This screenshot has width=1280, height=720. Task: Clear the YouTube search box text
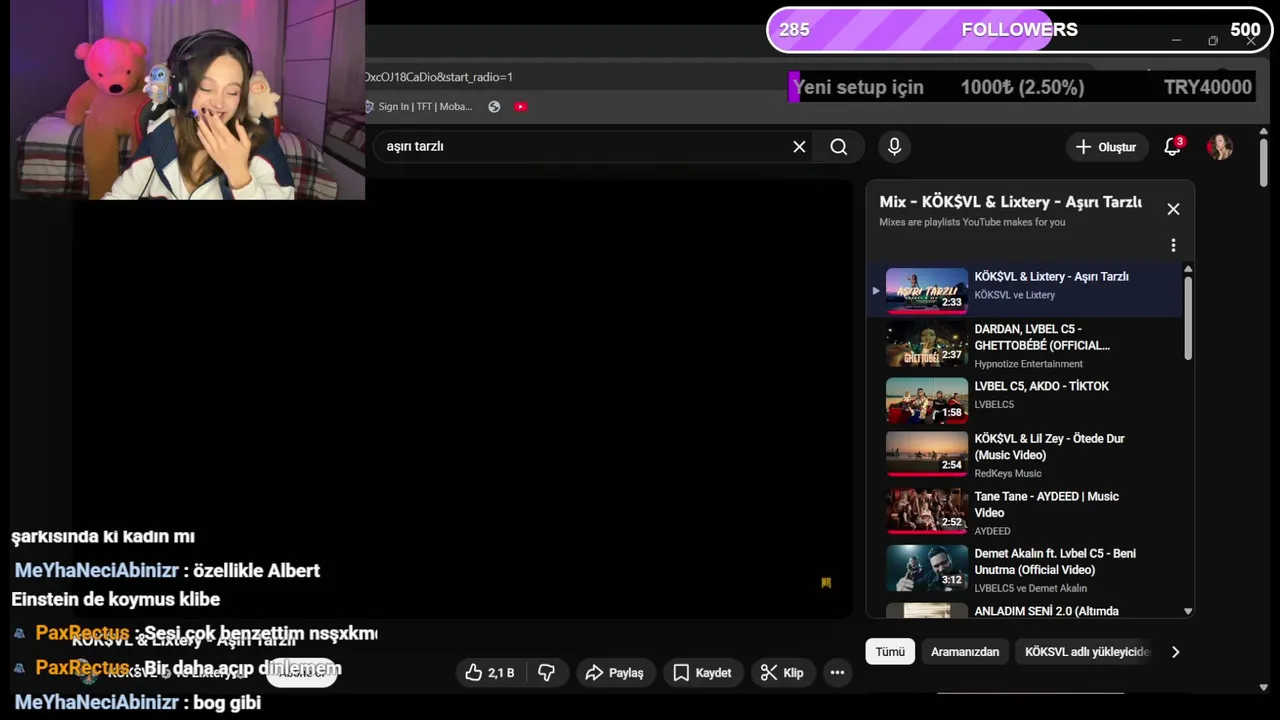point(799,147)
